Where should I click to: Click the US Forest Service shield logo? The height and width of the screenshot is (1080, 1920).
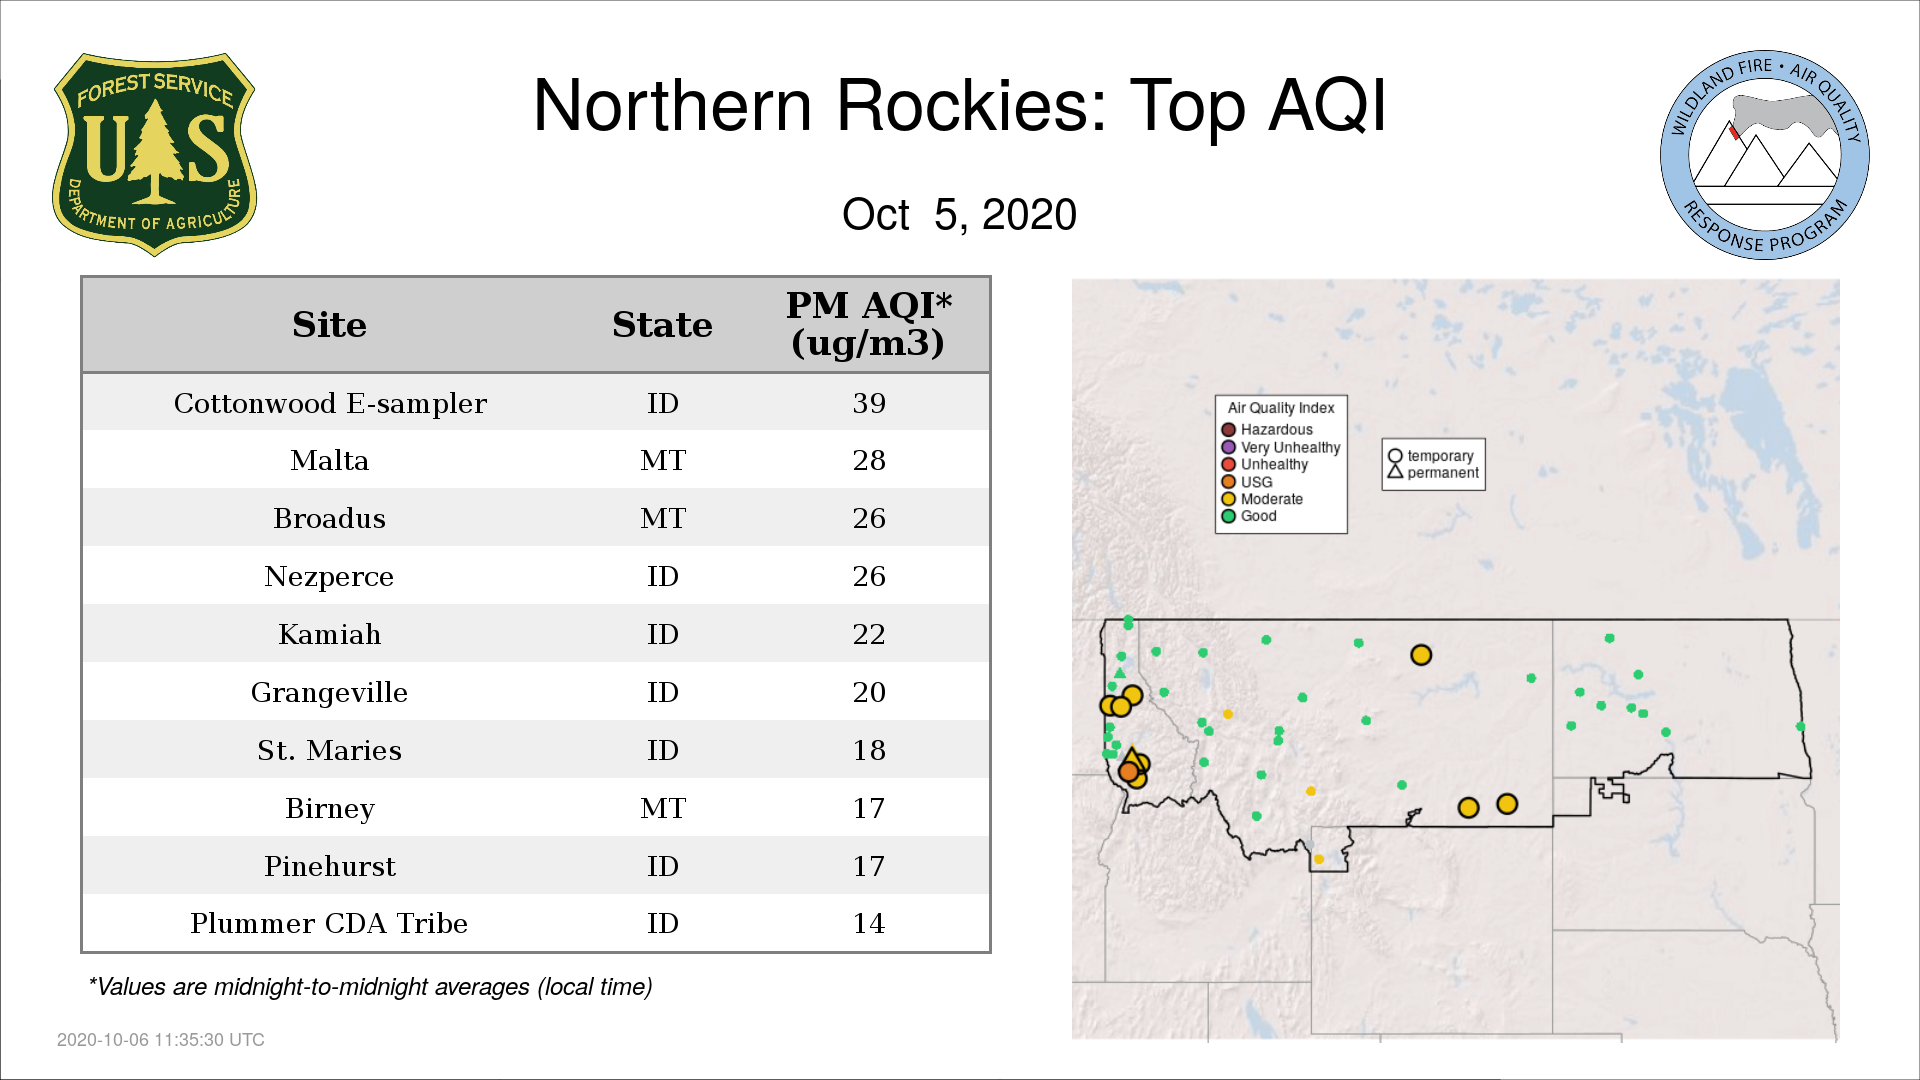154,155
